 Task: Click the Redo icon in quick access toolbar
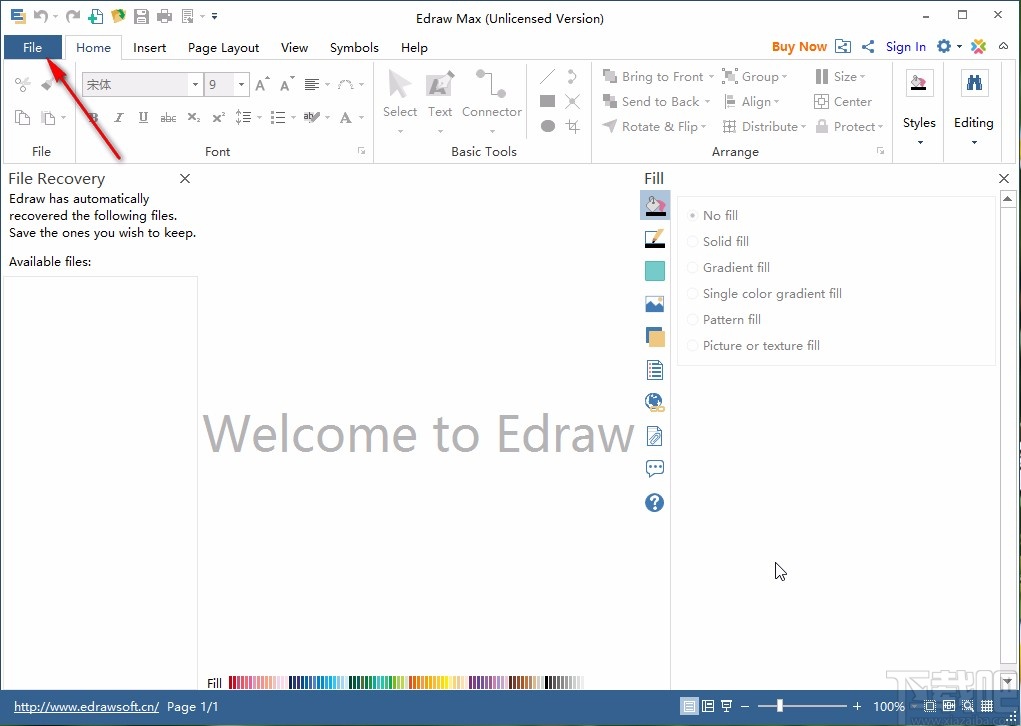tap(73, 16)
